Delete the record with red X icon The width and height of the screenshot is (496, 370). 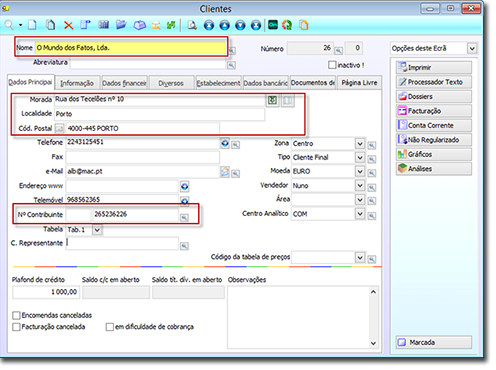click(x=69, y=25)
